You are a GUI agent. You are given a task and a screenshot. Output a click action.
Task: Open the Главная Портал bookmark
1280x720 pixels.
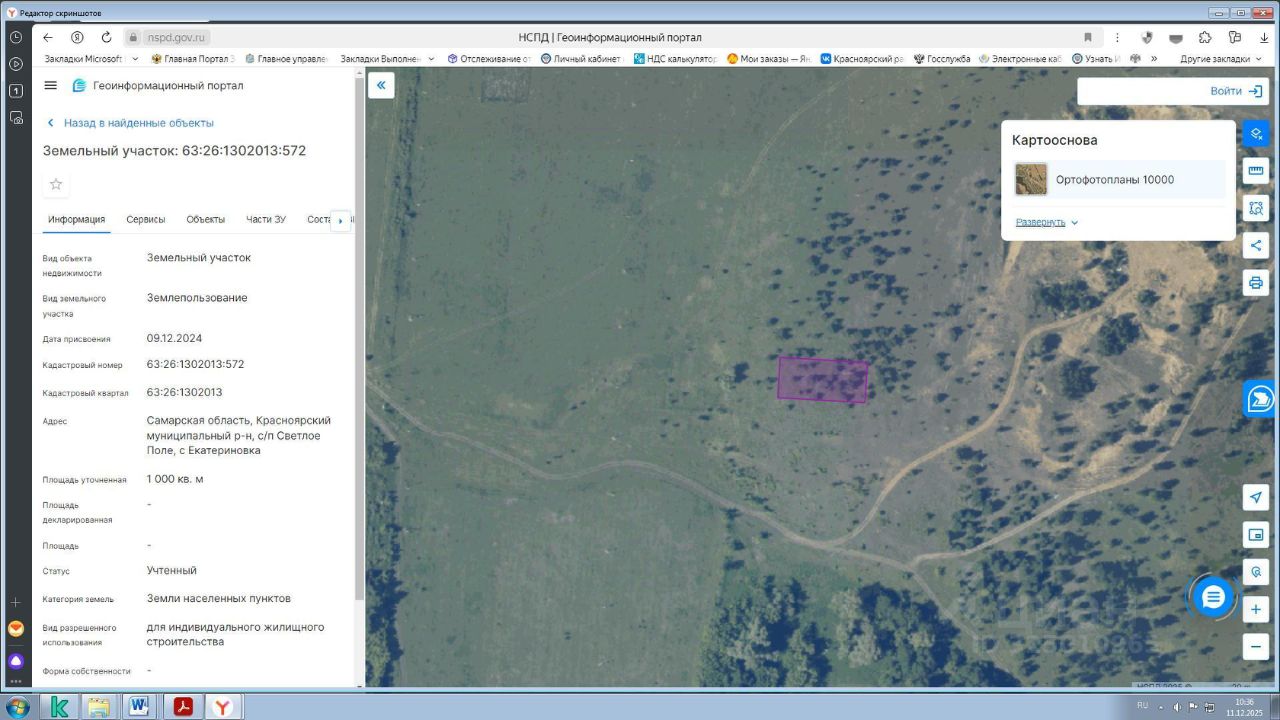pos(192,59)
